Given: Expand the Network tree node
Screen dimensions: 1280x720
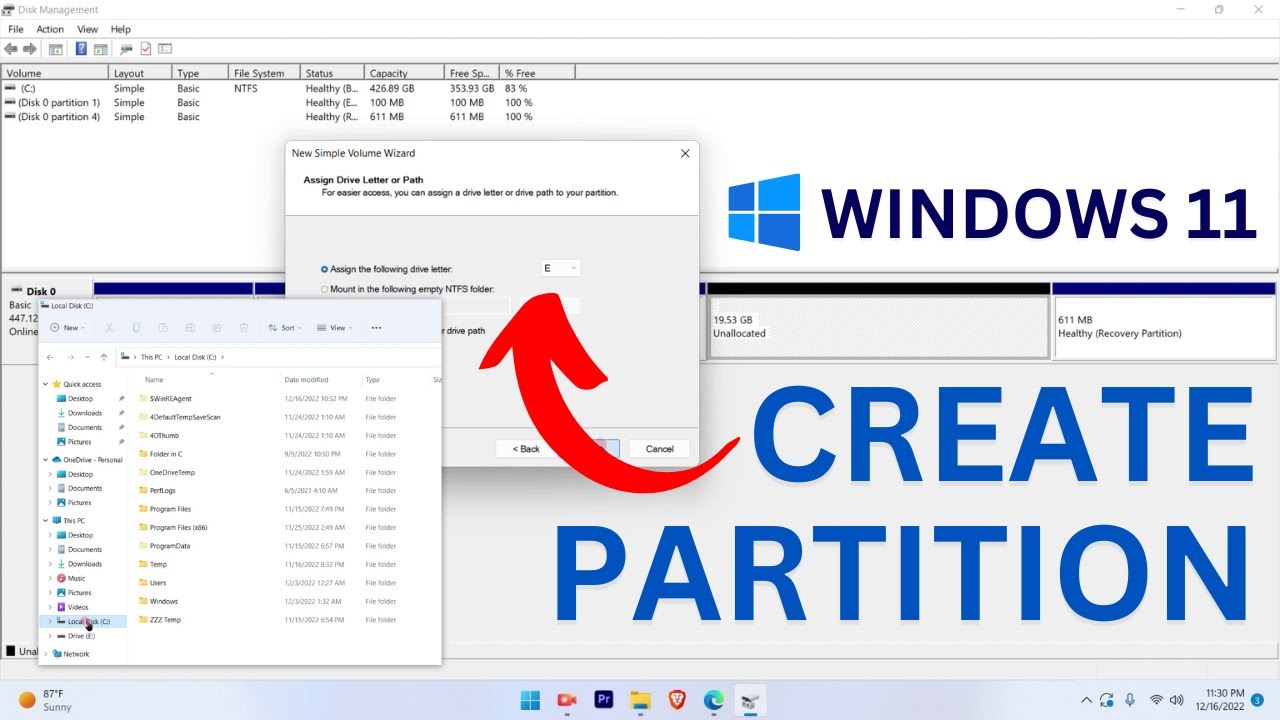Looking at the screenshot, I should point(45,654).
